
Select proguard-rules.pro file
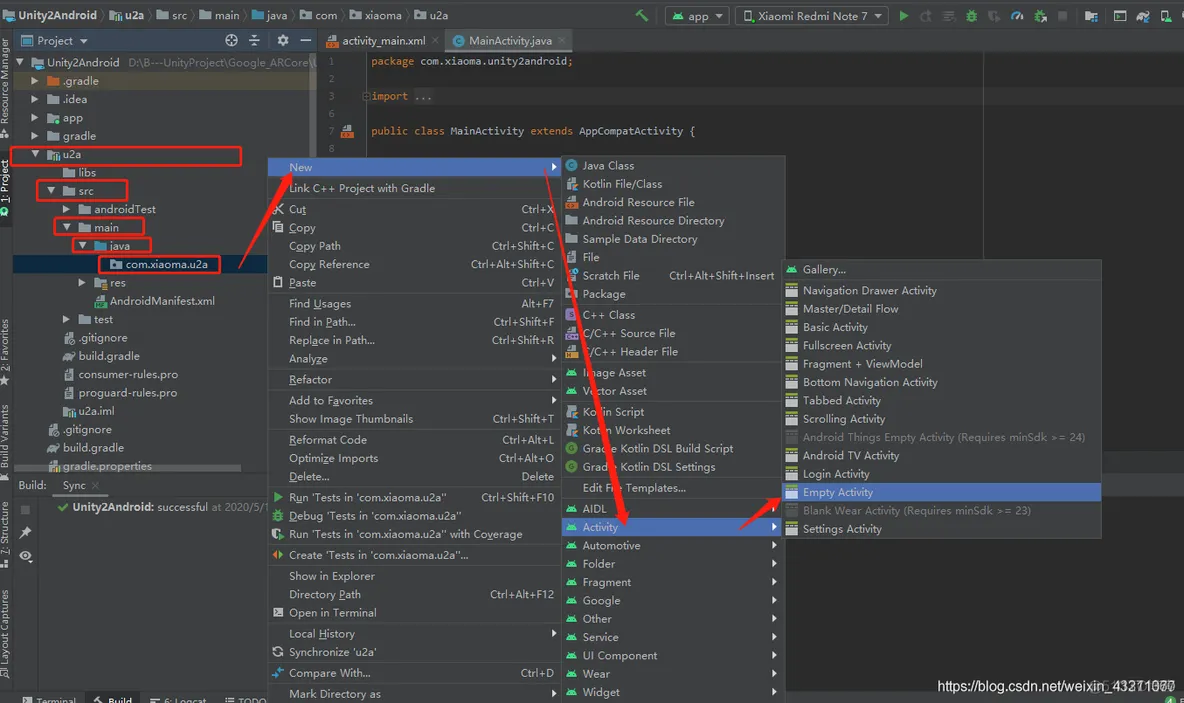121,393
